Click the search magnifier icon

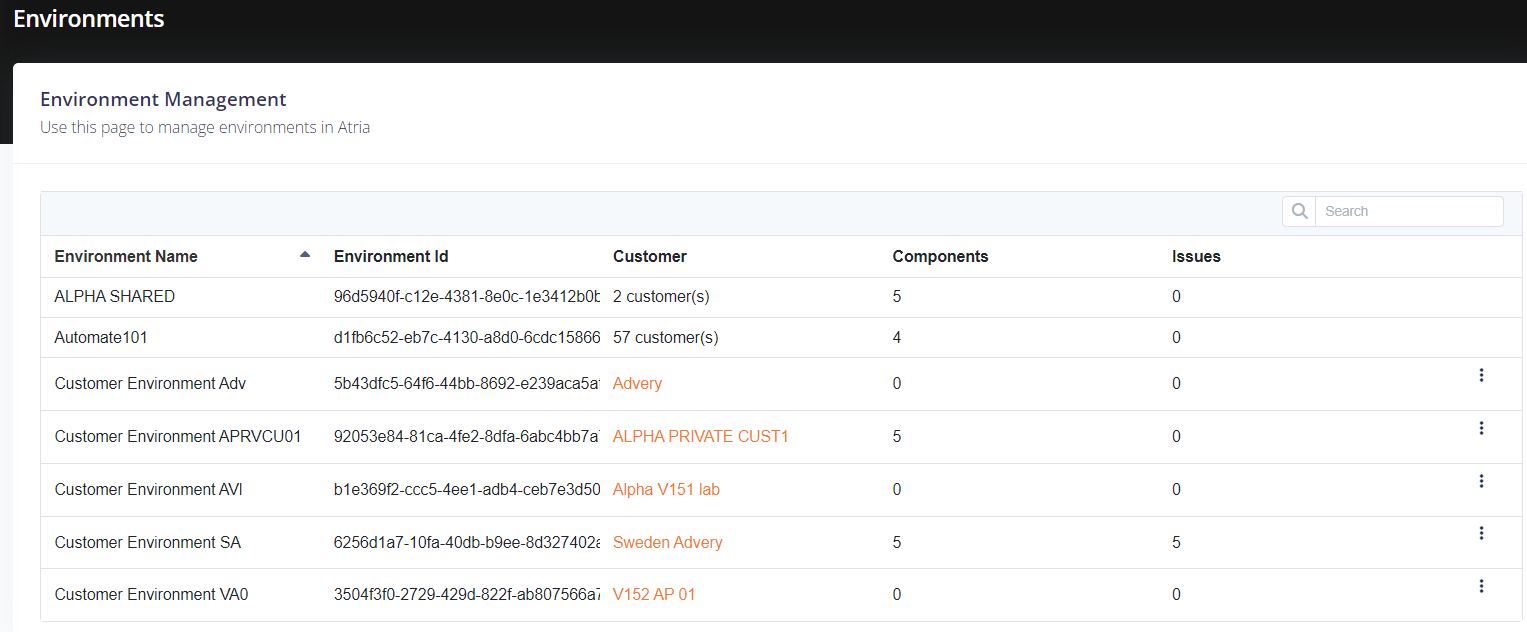pos(1299,211)
